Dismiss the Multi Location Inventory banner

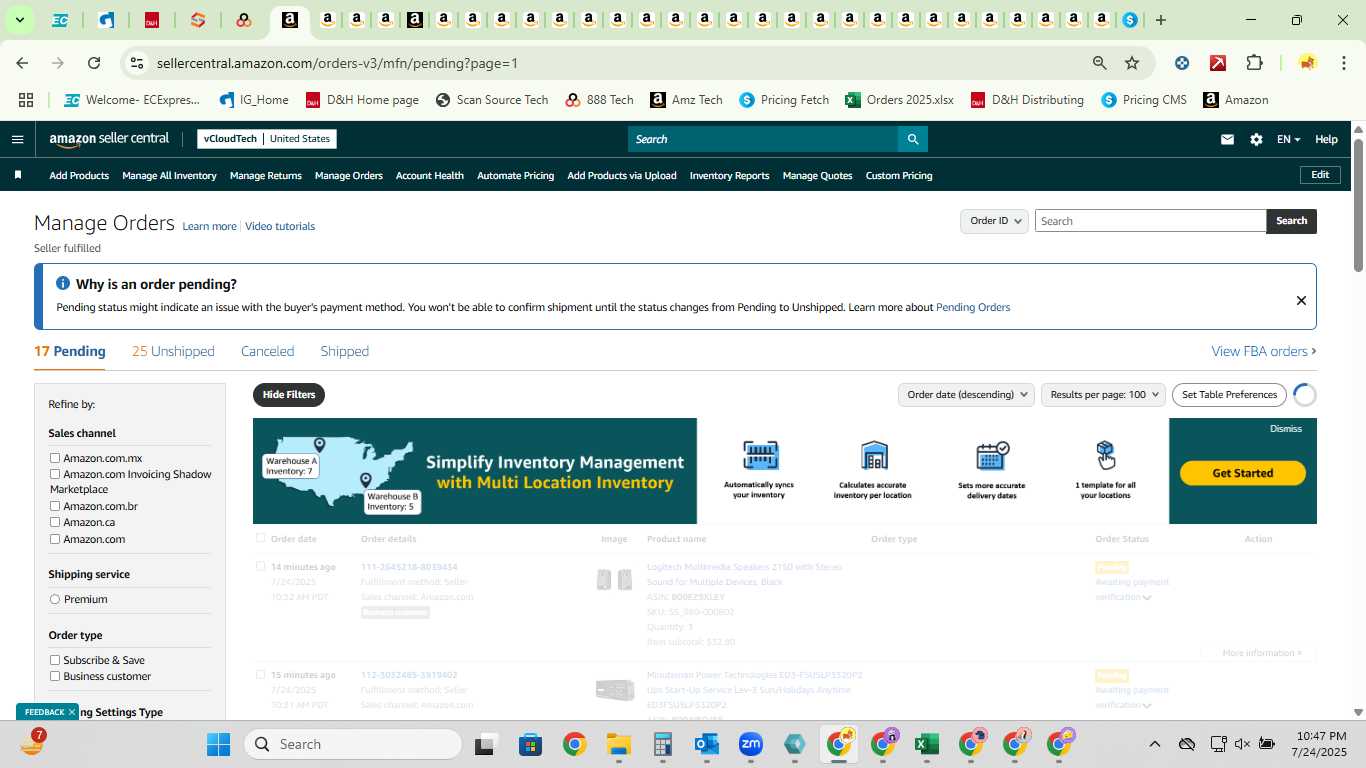point(1285,428)
